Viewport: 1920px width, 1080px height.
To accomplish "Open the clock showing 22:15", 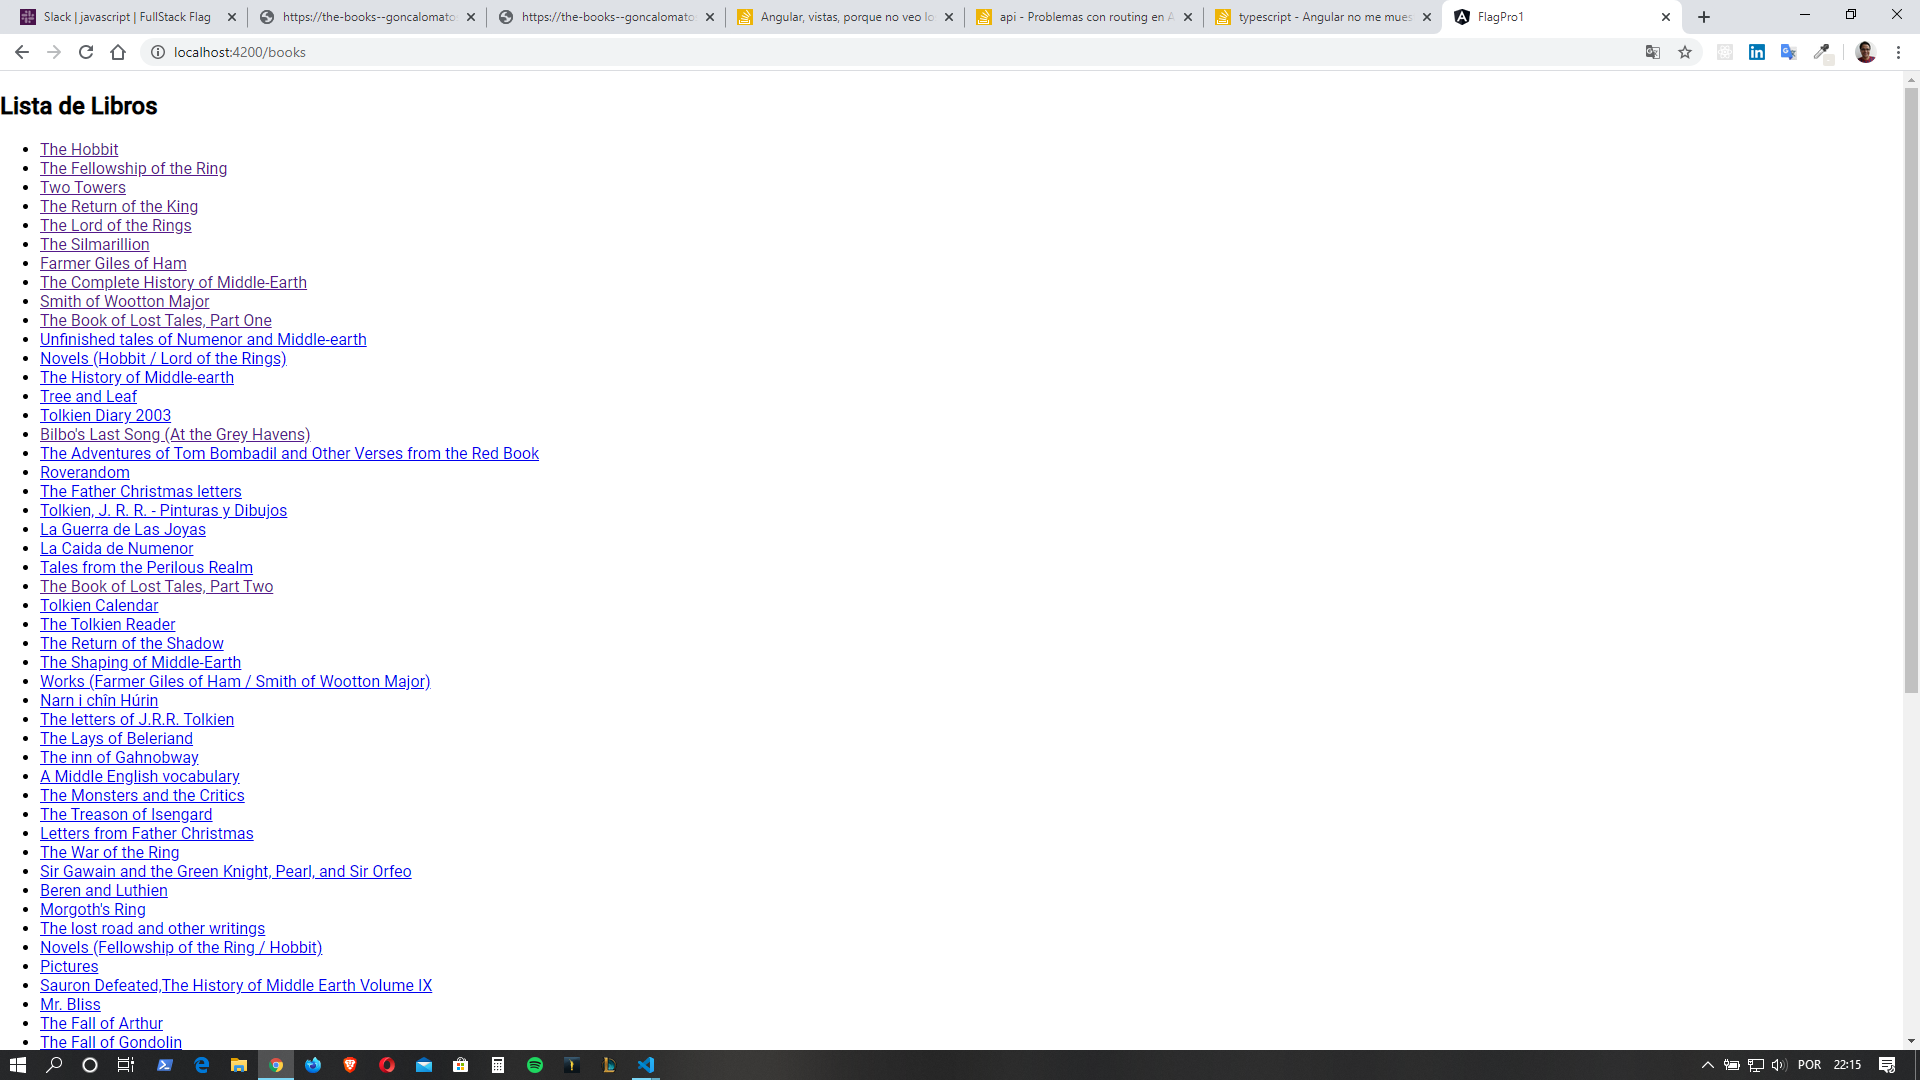I will 1847,1065.
